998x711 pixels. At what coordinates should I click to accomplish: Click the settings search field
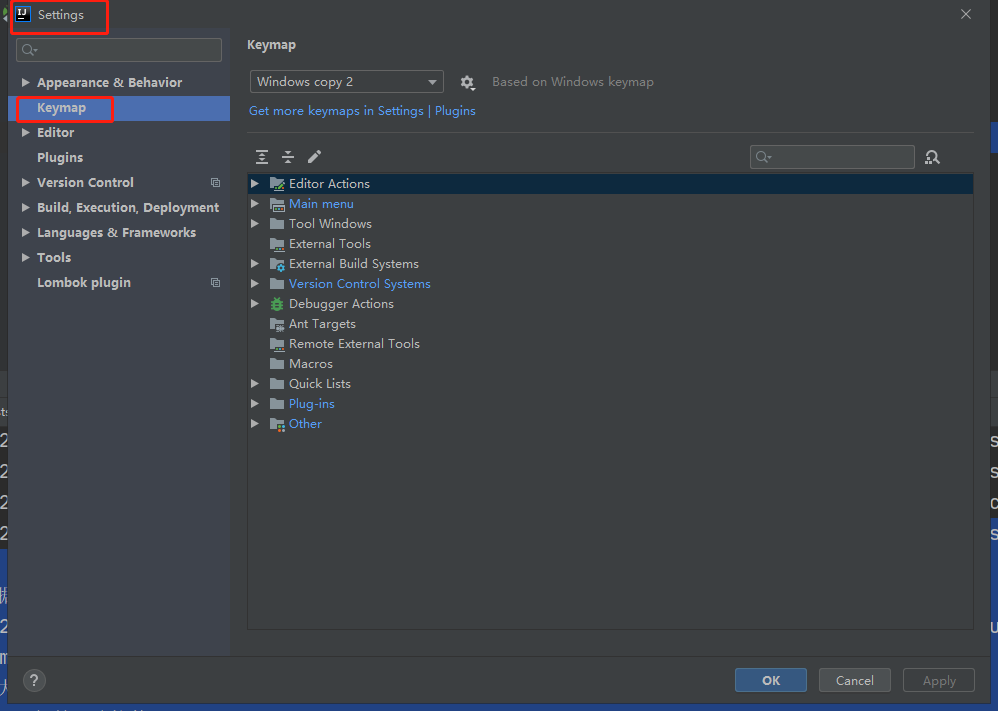tap(118, 50)
